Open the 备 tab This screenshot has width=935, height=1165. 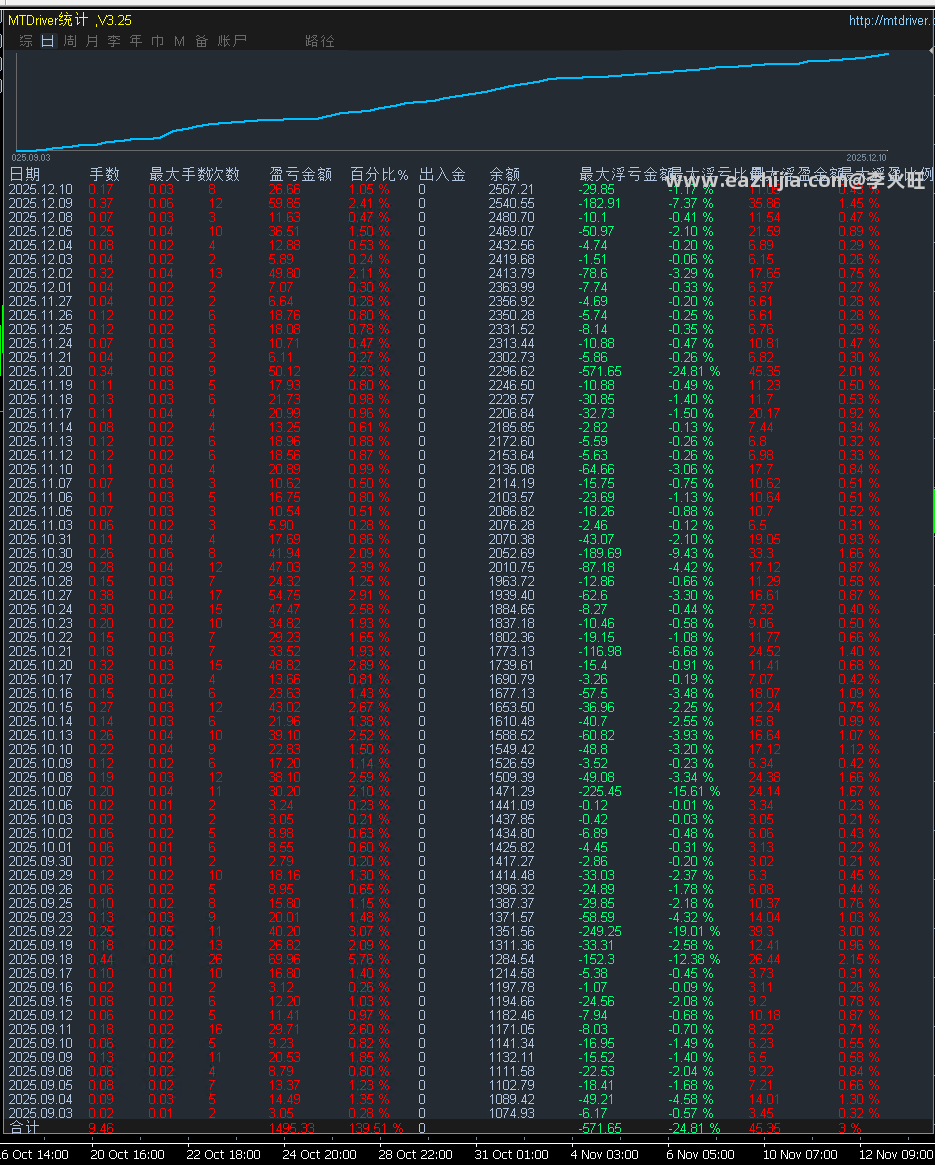click(201, 41)
